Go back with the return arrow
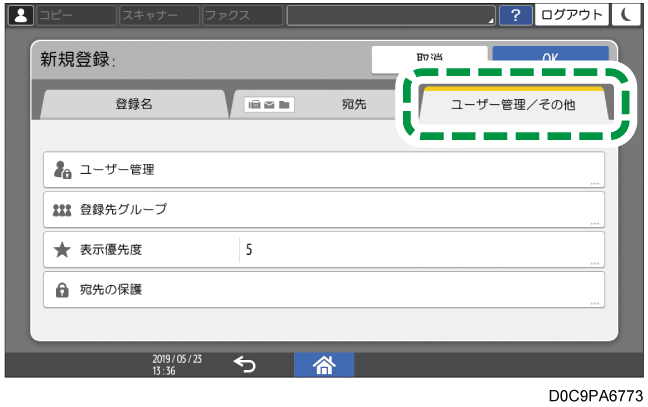 [245, 364]
